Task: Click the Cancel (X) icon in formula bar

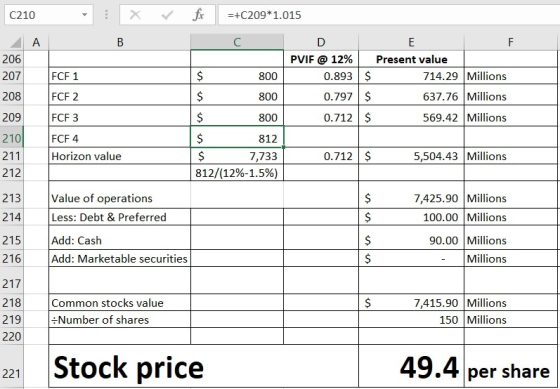Action: 135,15
